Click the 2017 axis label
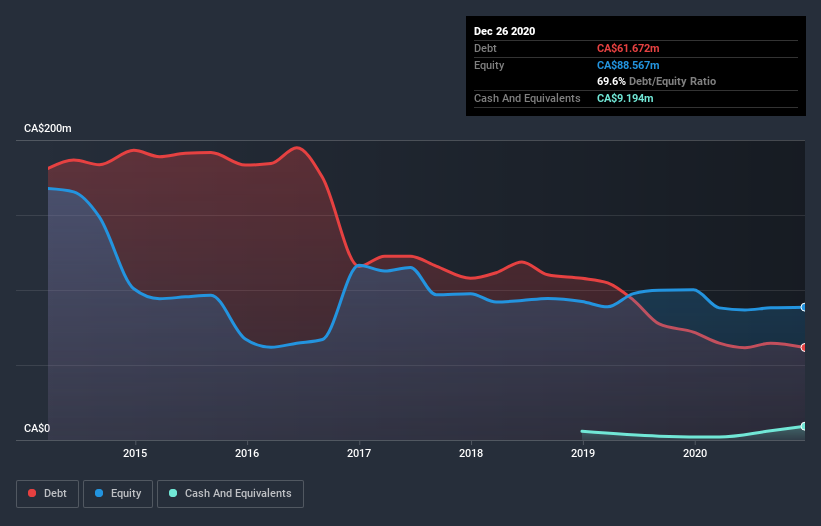Image resolution: width=821 pixels, height=526 pixels. tap(359, 453)
